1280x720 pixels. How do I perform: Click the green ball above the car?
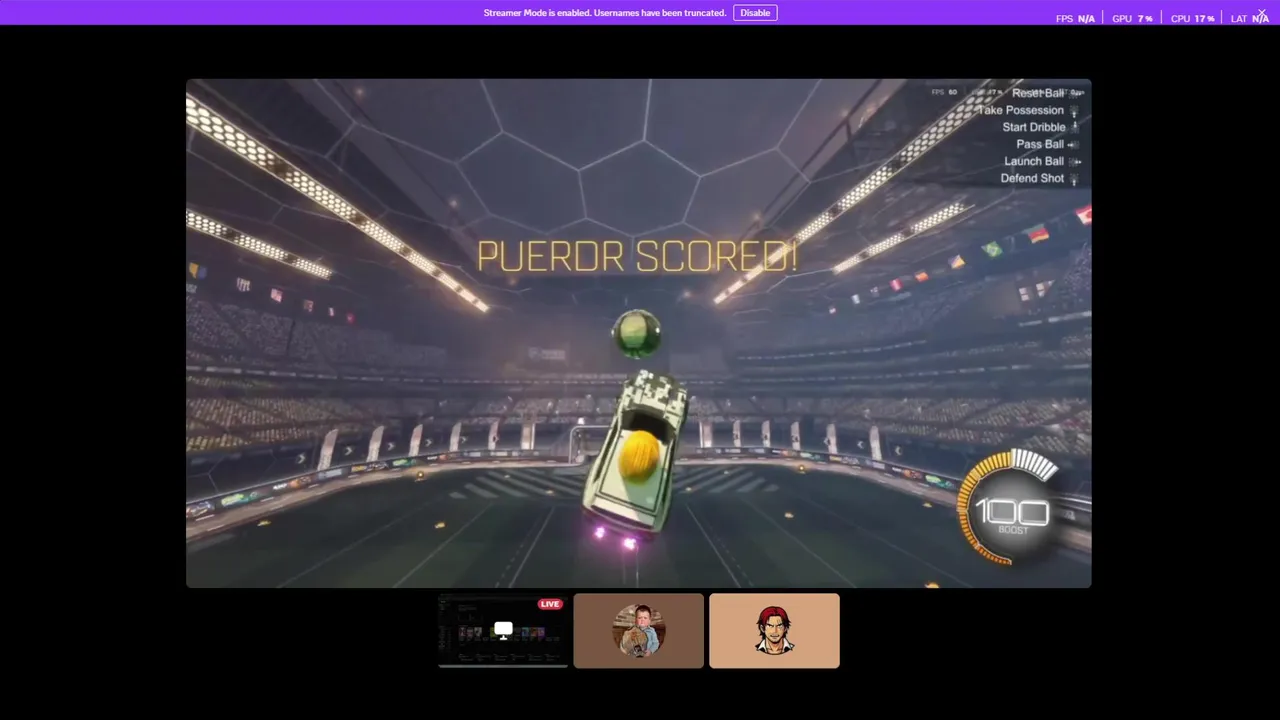(x=636, y=334)
